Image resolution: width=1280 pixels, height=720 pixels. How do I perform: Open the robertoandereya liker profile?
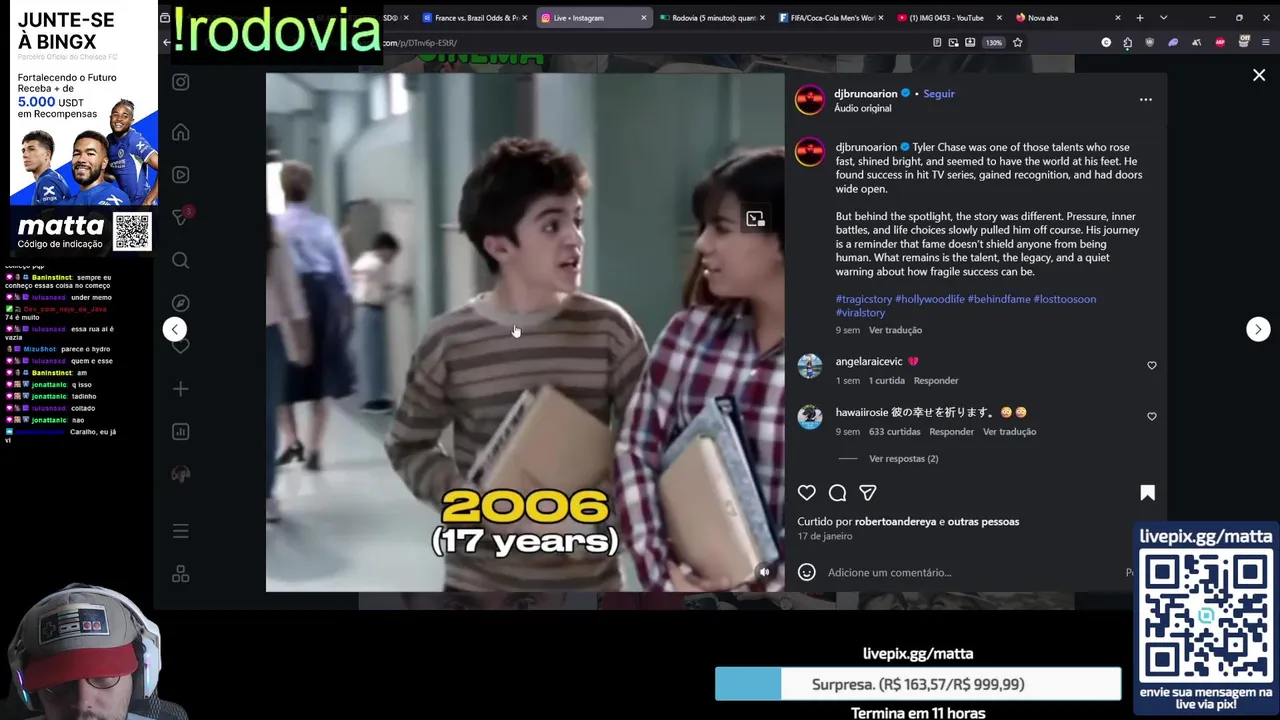(x=895, y=522)
